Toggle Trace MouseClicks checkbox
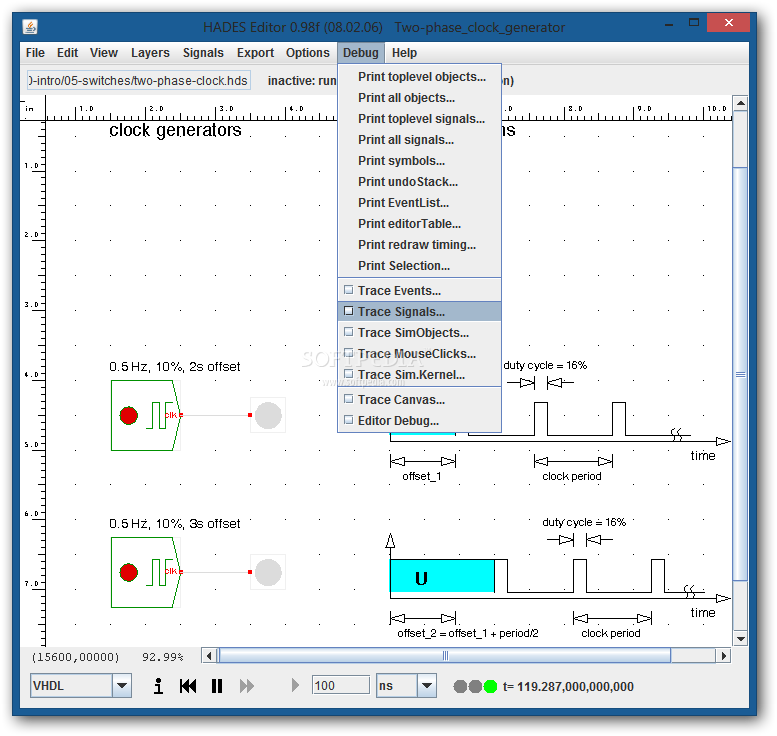Screen dimensions: 777x736 [349, 353]
